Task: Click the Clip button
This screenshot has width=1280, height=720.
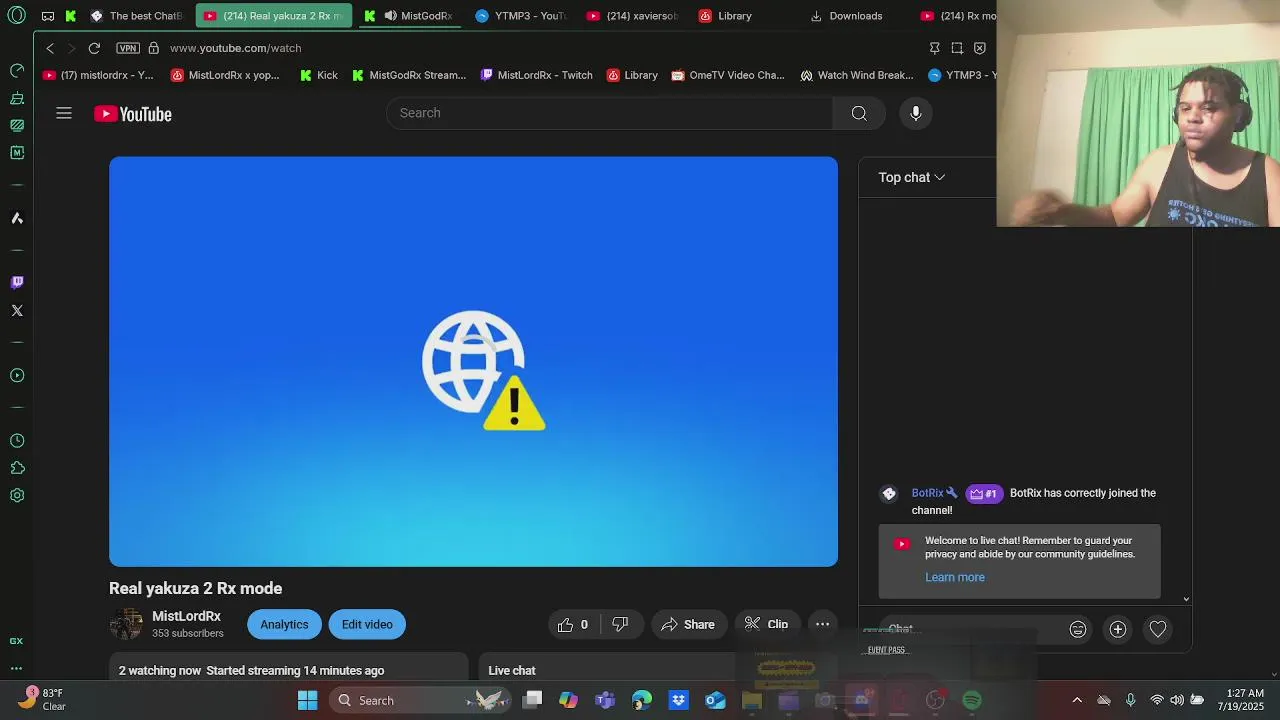Action: point(767,624)
